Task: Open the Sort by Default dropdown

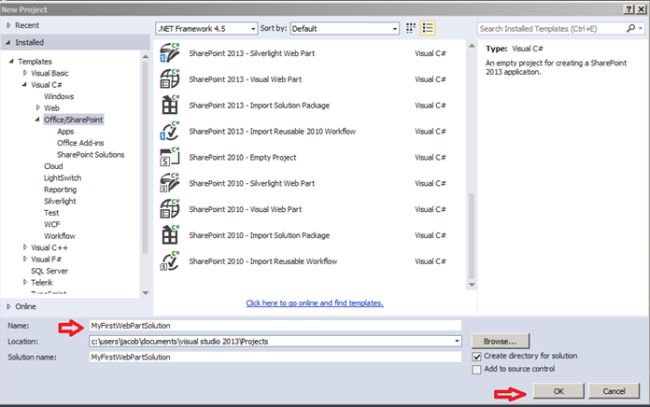Action: tap(344, 29)
